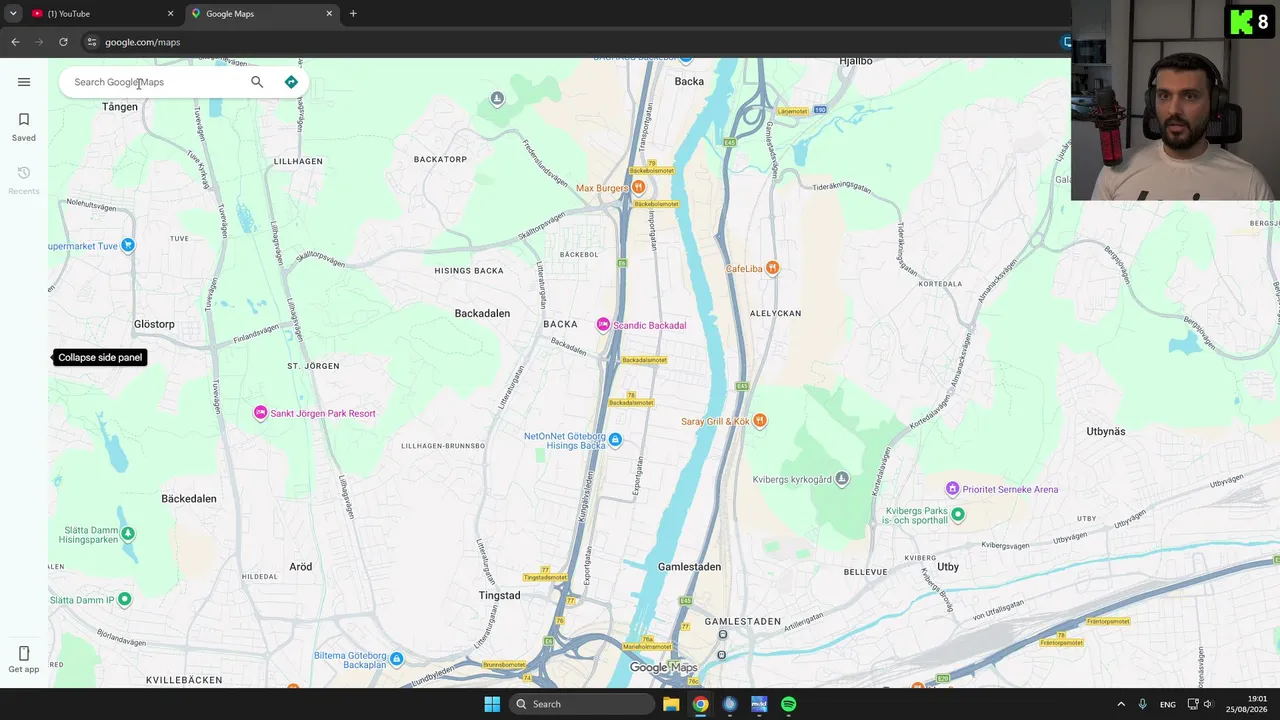Image resolution: width=1280 pixels, height=720 pixels.
Task: Focus the Search Google Maps field
Action: pos(155,82)
